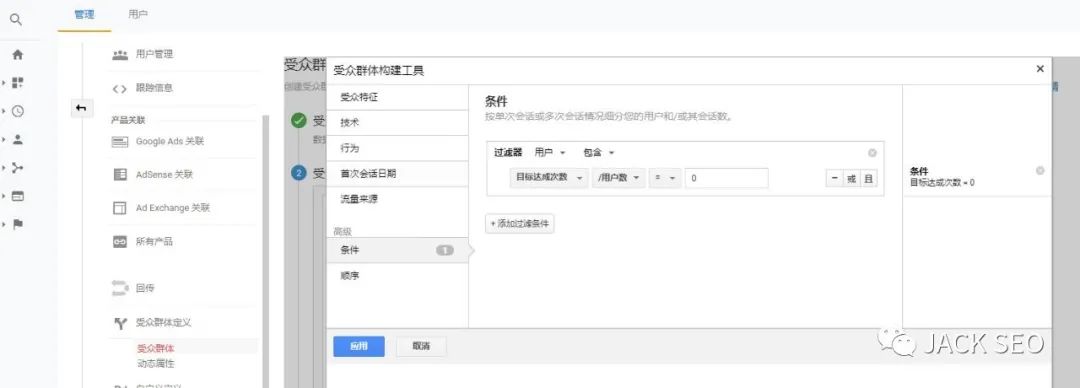Remove filter with the circled x icon
The height and width of the screenshot is (388, 1080).
pos(872,153)
